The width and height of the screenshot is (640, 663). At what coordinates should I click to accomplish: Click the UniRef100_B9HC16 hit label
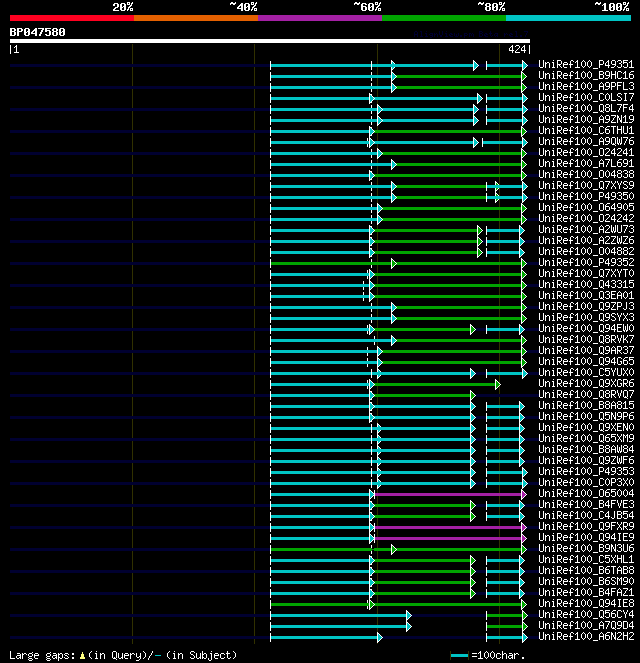pyautogui.click(x=586, y=75)
